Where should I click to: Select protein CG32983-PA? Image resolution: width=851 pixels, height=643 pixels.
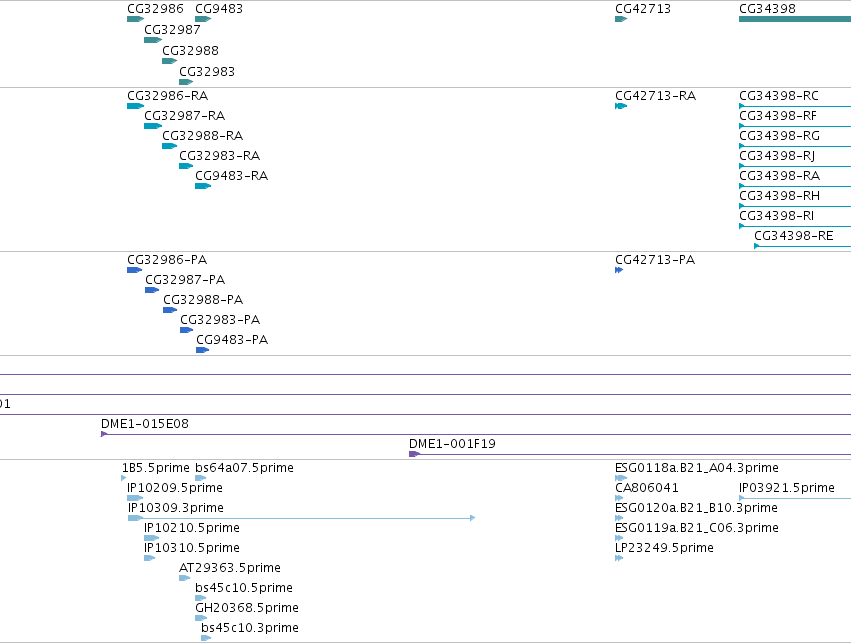click(x=187, y=330)
